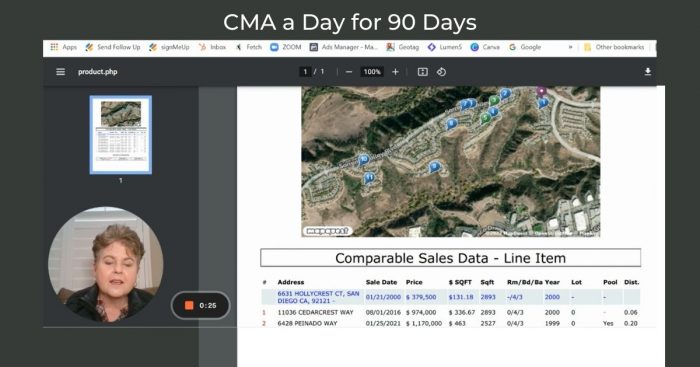Open the Google bookmark
Image resolution: width=700 pixels, height=367 pixels.
525,47
